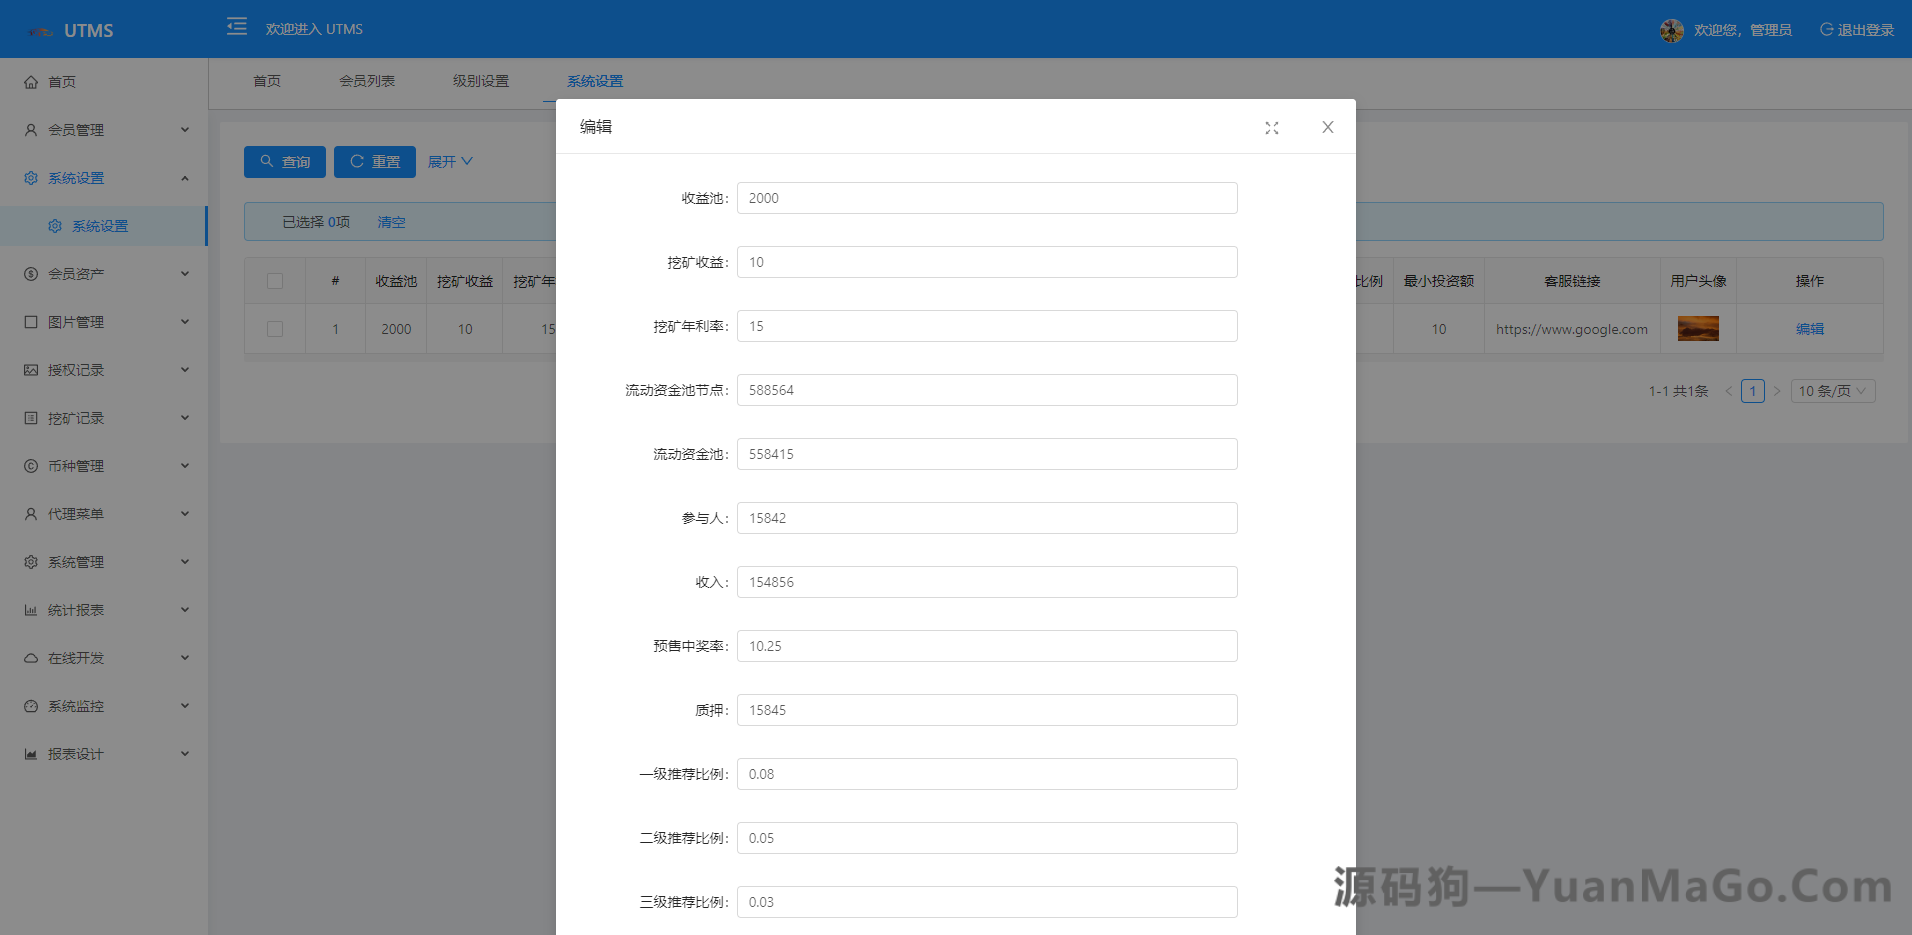
Task: Click the 收益池 input field in the dialog
Action: (987, 197)
